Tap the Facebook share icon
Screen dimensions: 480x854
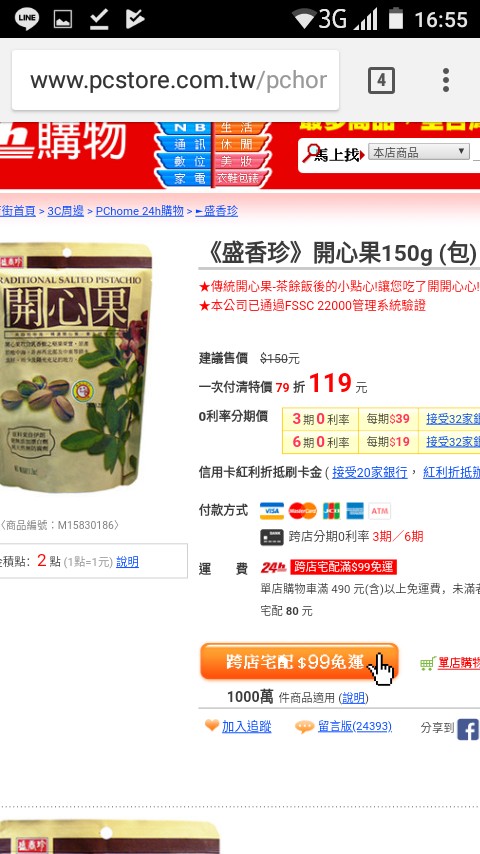click(x=468, y=729)
